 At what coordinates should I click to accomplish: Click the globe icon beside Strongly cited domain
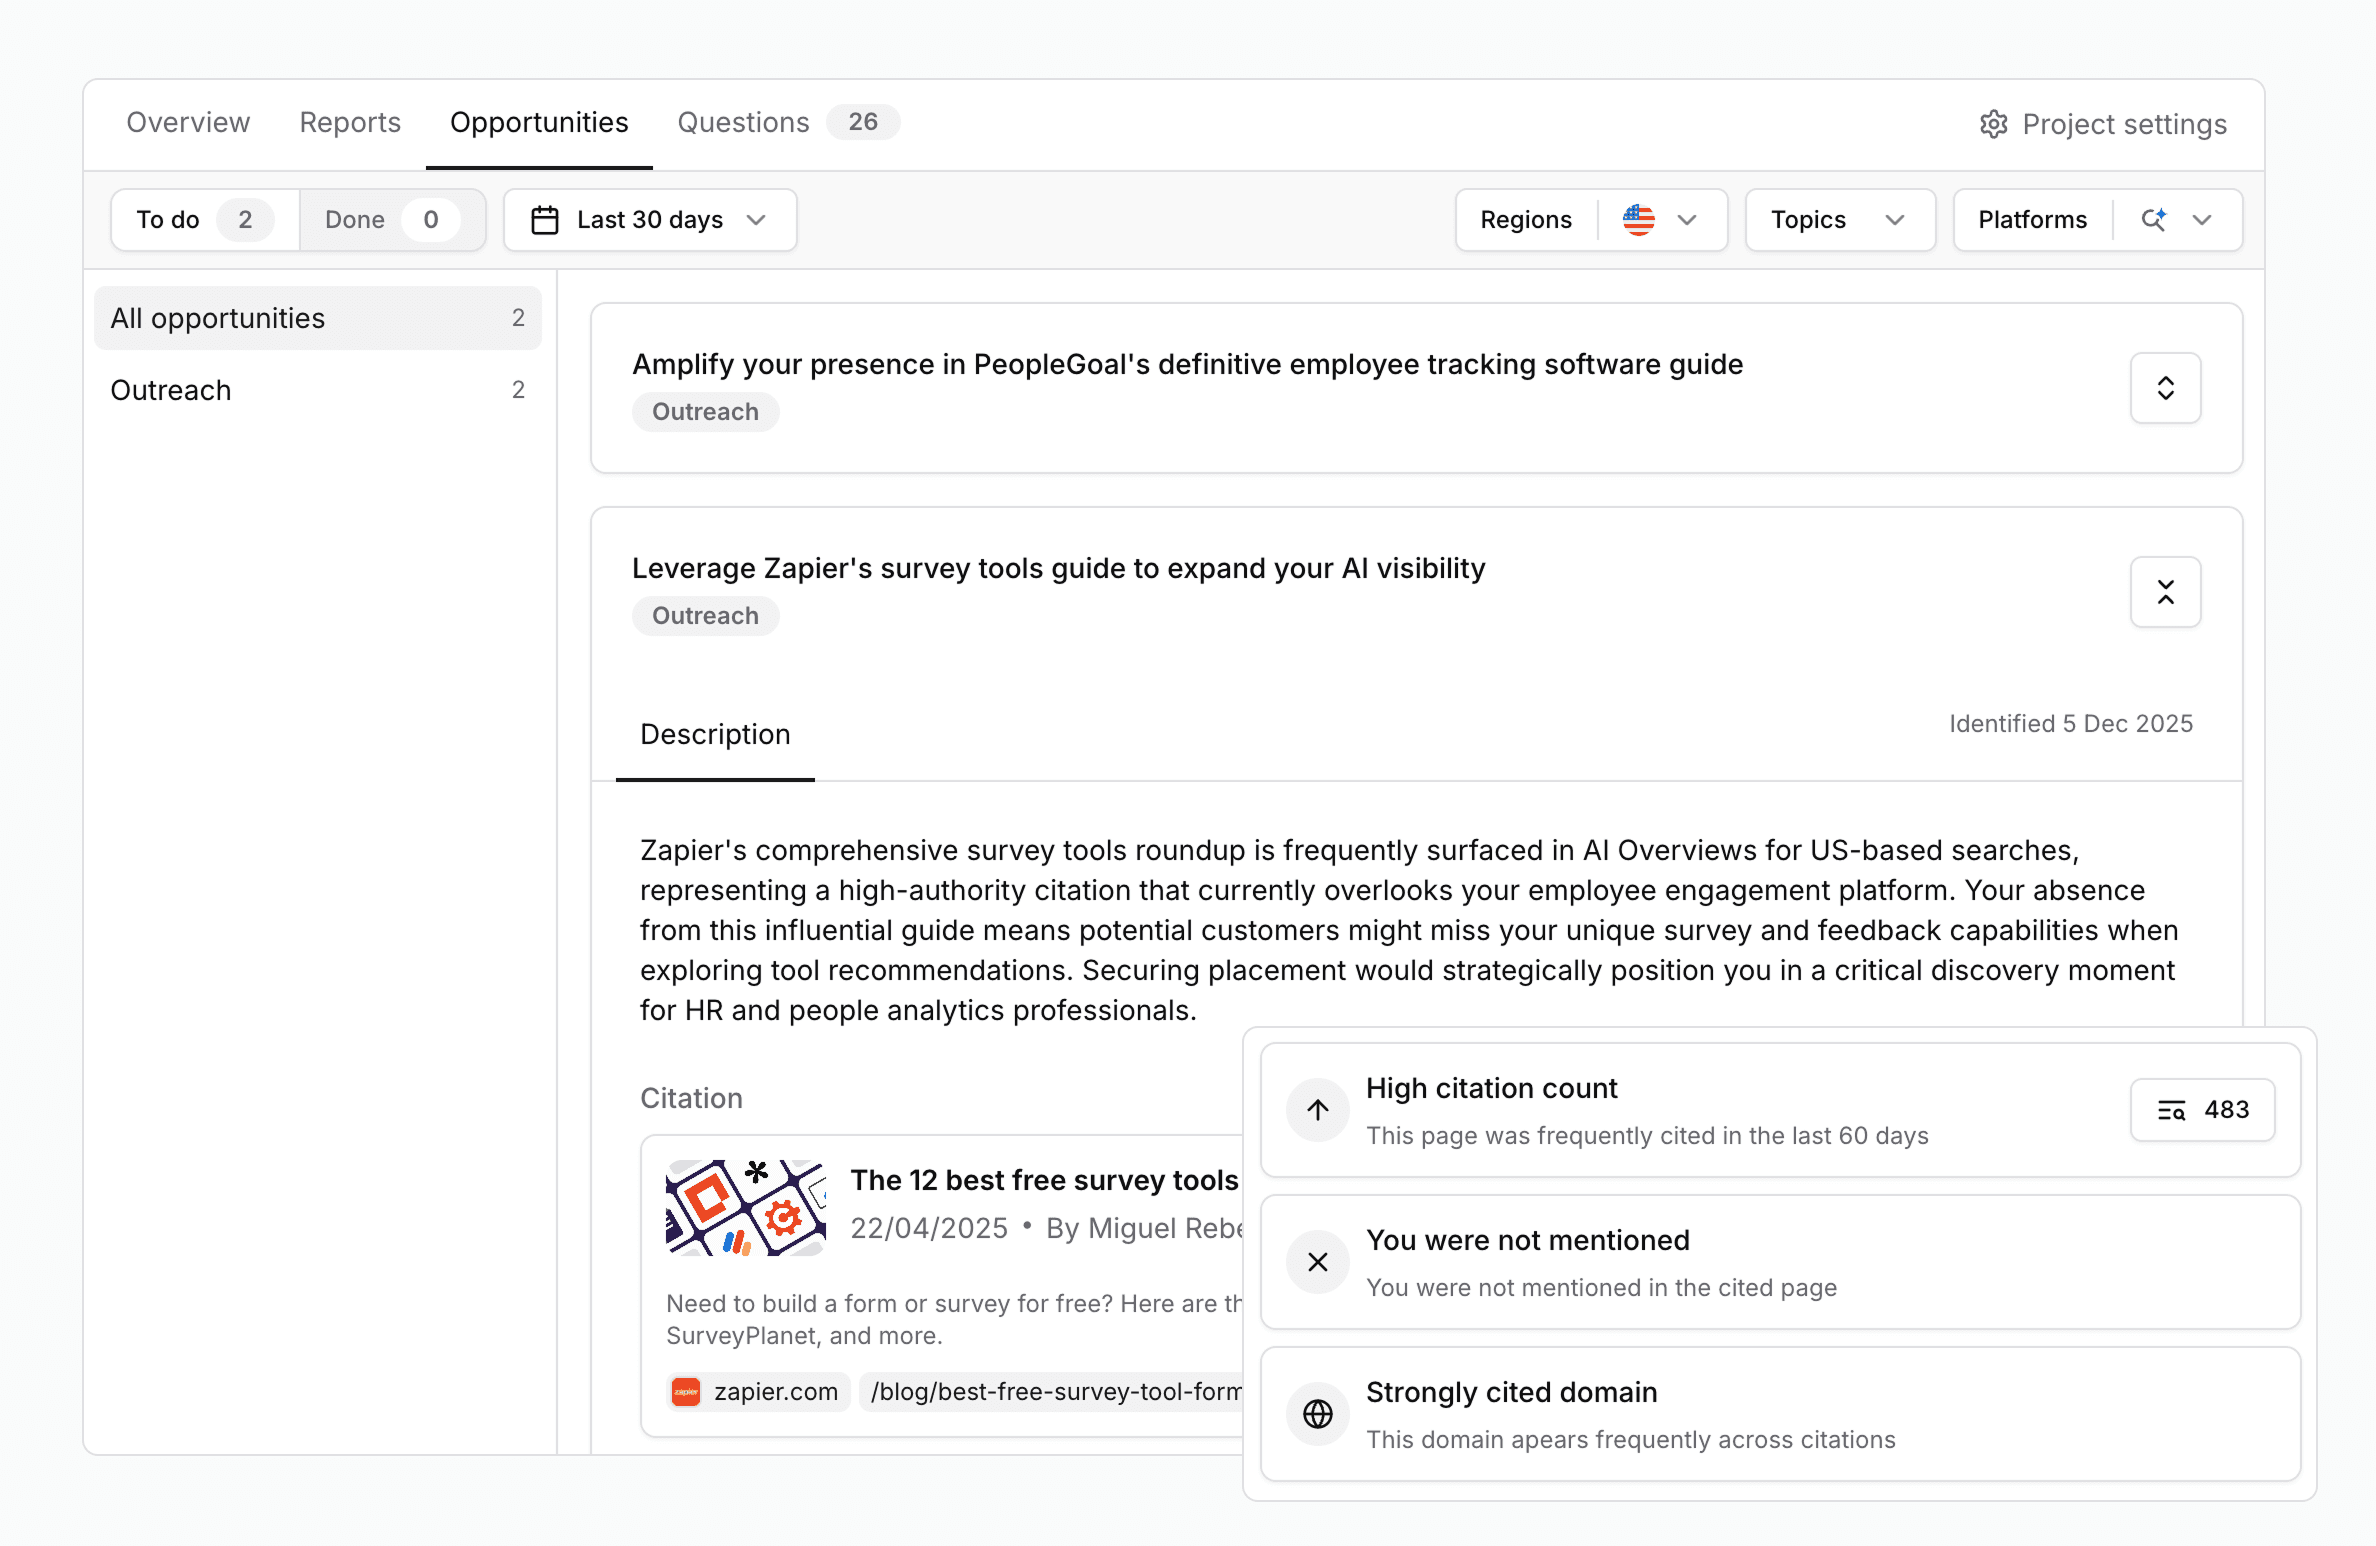pyautogui.click(x=1317, y=1414)
